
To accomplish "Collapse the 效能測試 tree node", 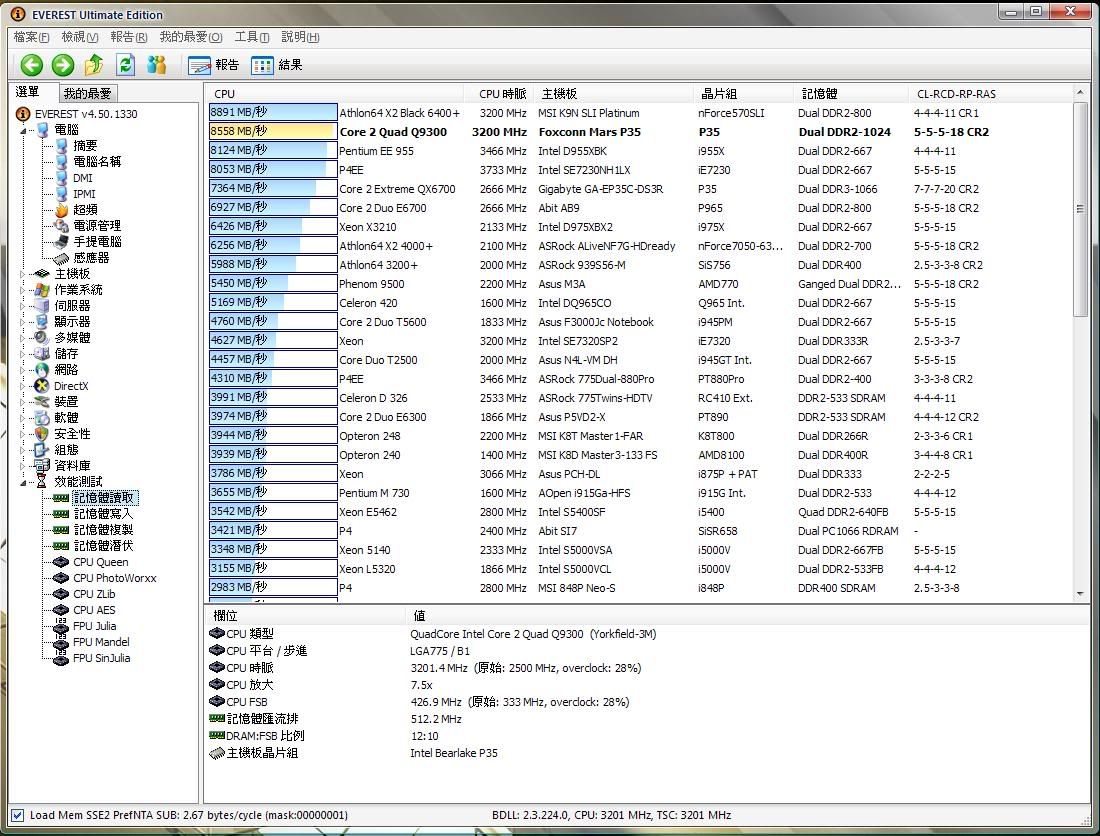I will (22, 483).
